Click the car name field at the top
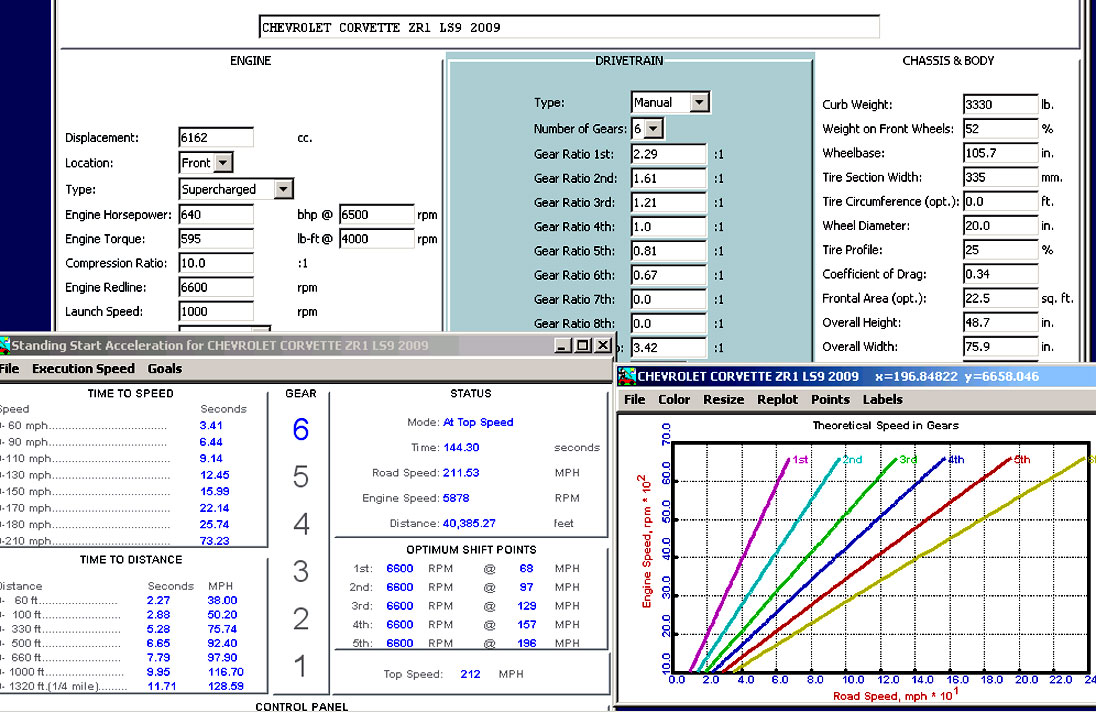Image resolution: width=1096 pixels, height=713 pixels. coord(569,27)
